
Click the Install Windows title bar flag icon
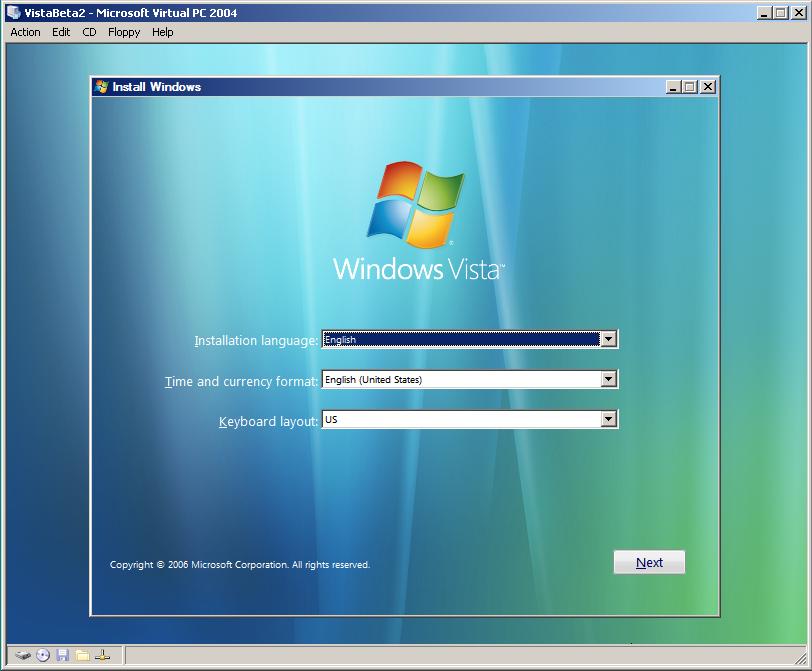click(102, 86)
